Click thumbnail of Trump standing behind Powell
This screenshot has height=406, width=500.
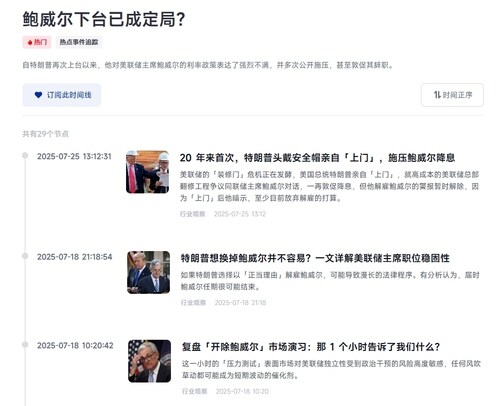pyautogui.click(x=148, y=272)
